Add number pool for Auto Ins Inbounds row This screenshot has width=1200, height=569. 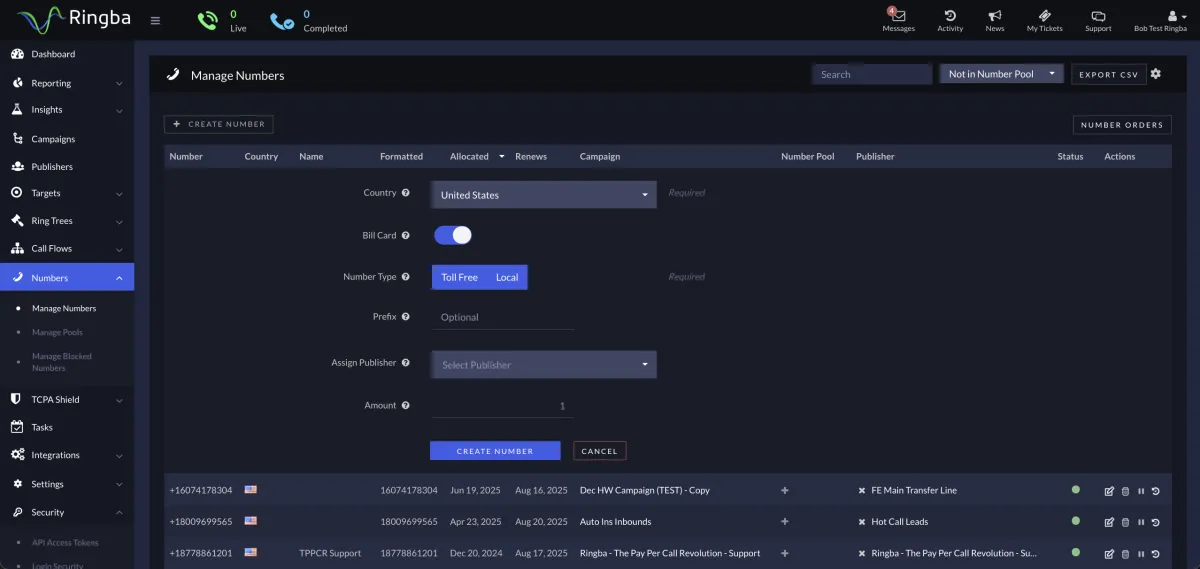tap(785, 521)
